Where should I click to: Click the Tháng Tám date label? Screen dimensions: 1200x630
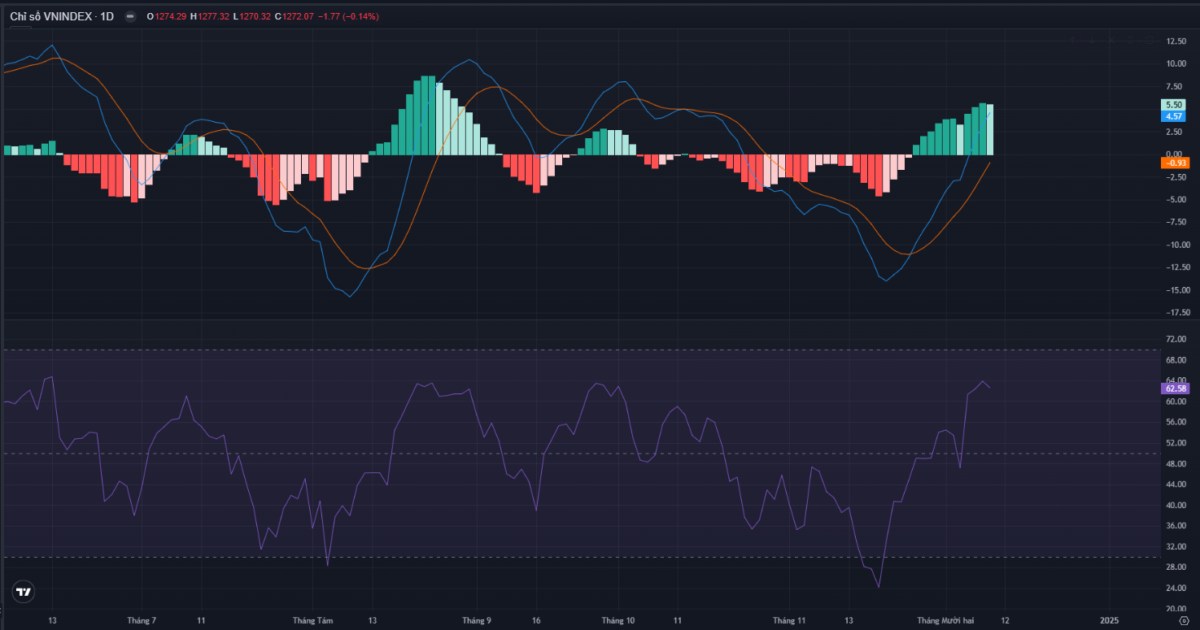click(x=312, y=621)
